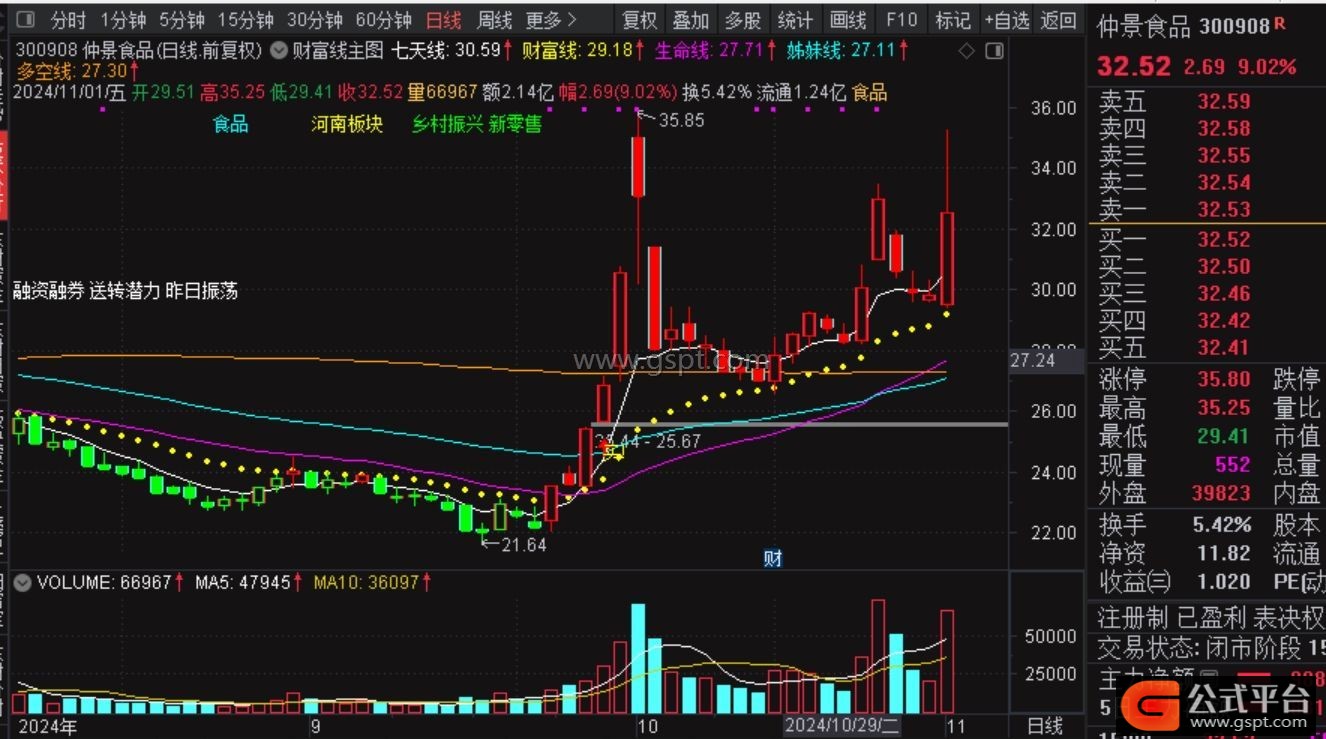This screenshot has width=1326, height=739.
Task: Open the 统计 statistics button
Action: (795, 20)
